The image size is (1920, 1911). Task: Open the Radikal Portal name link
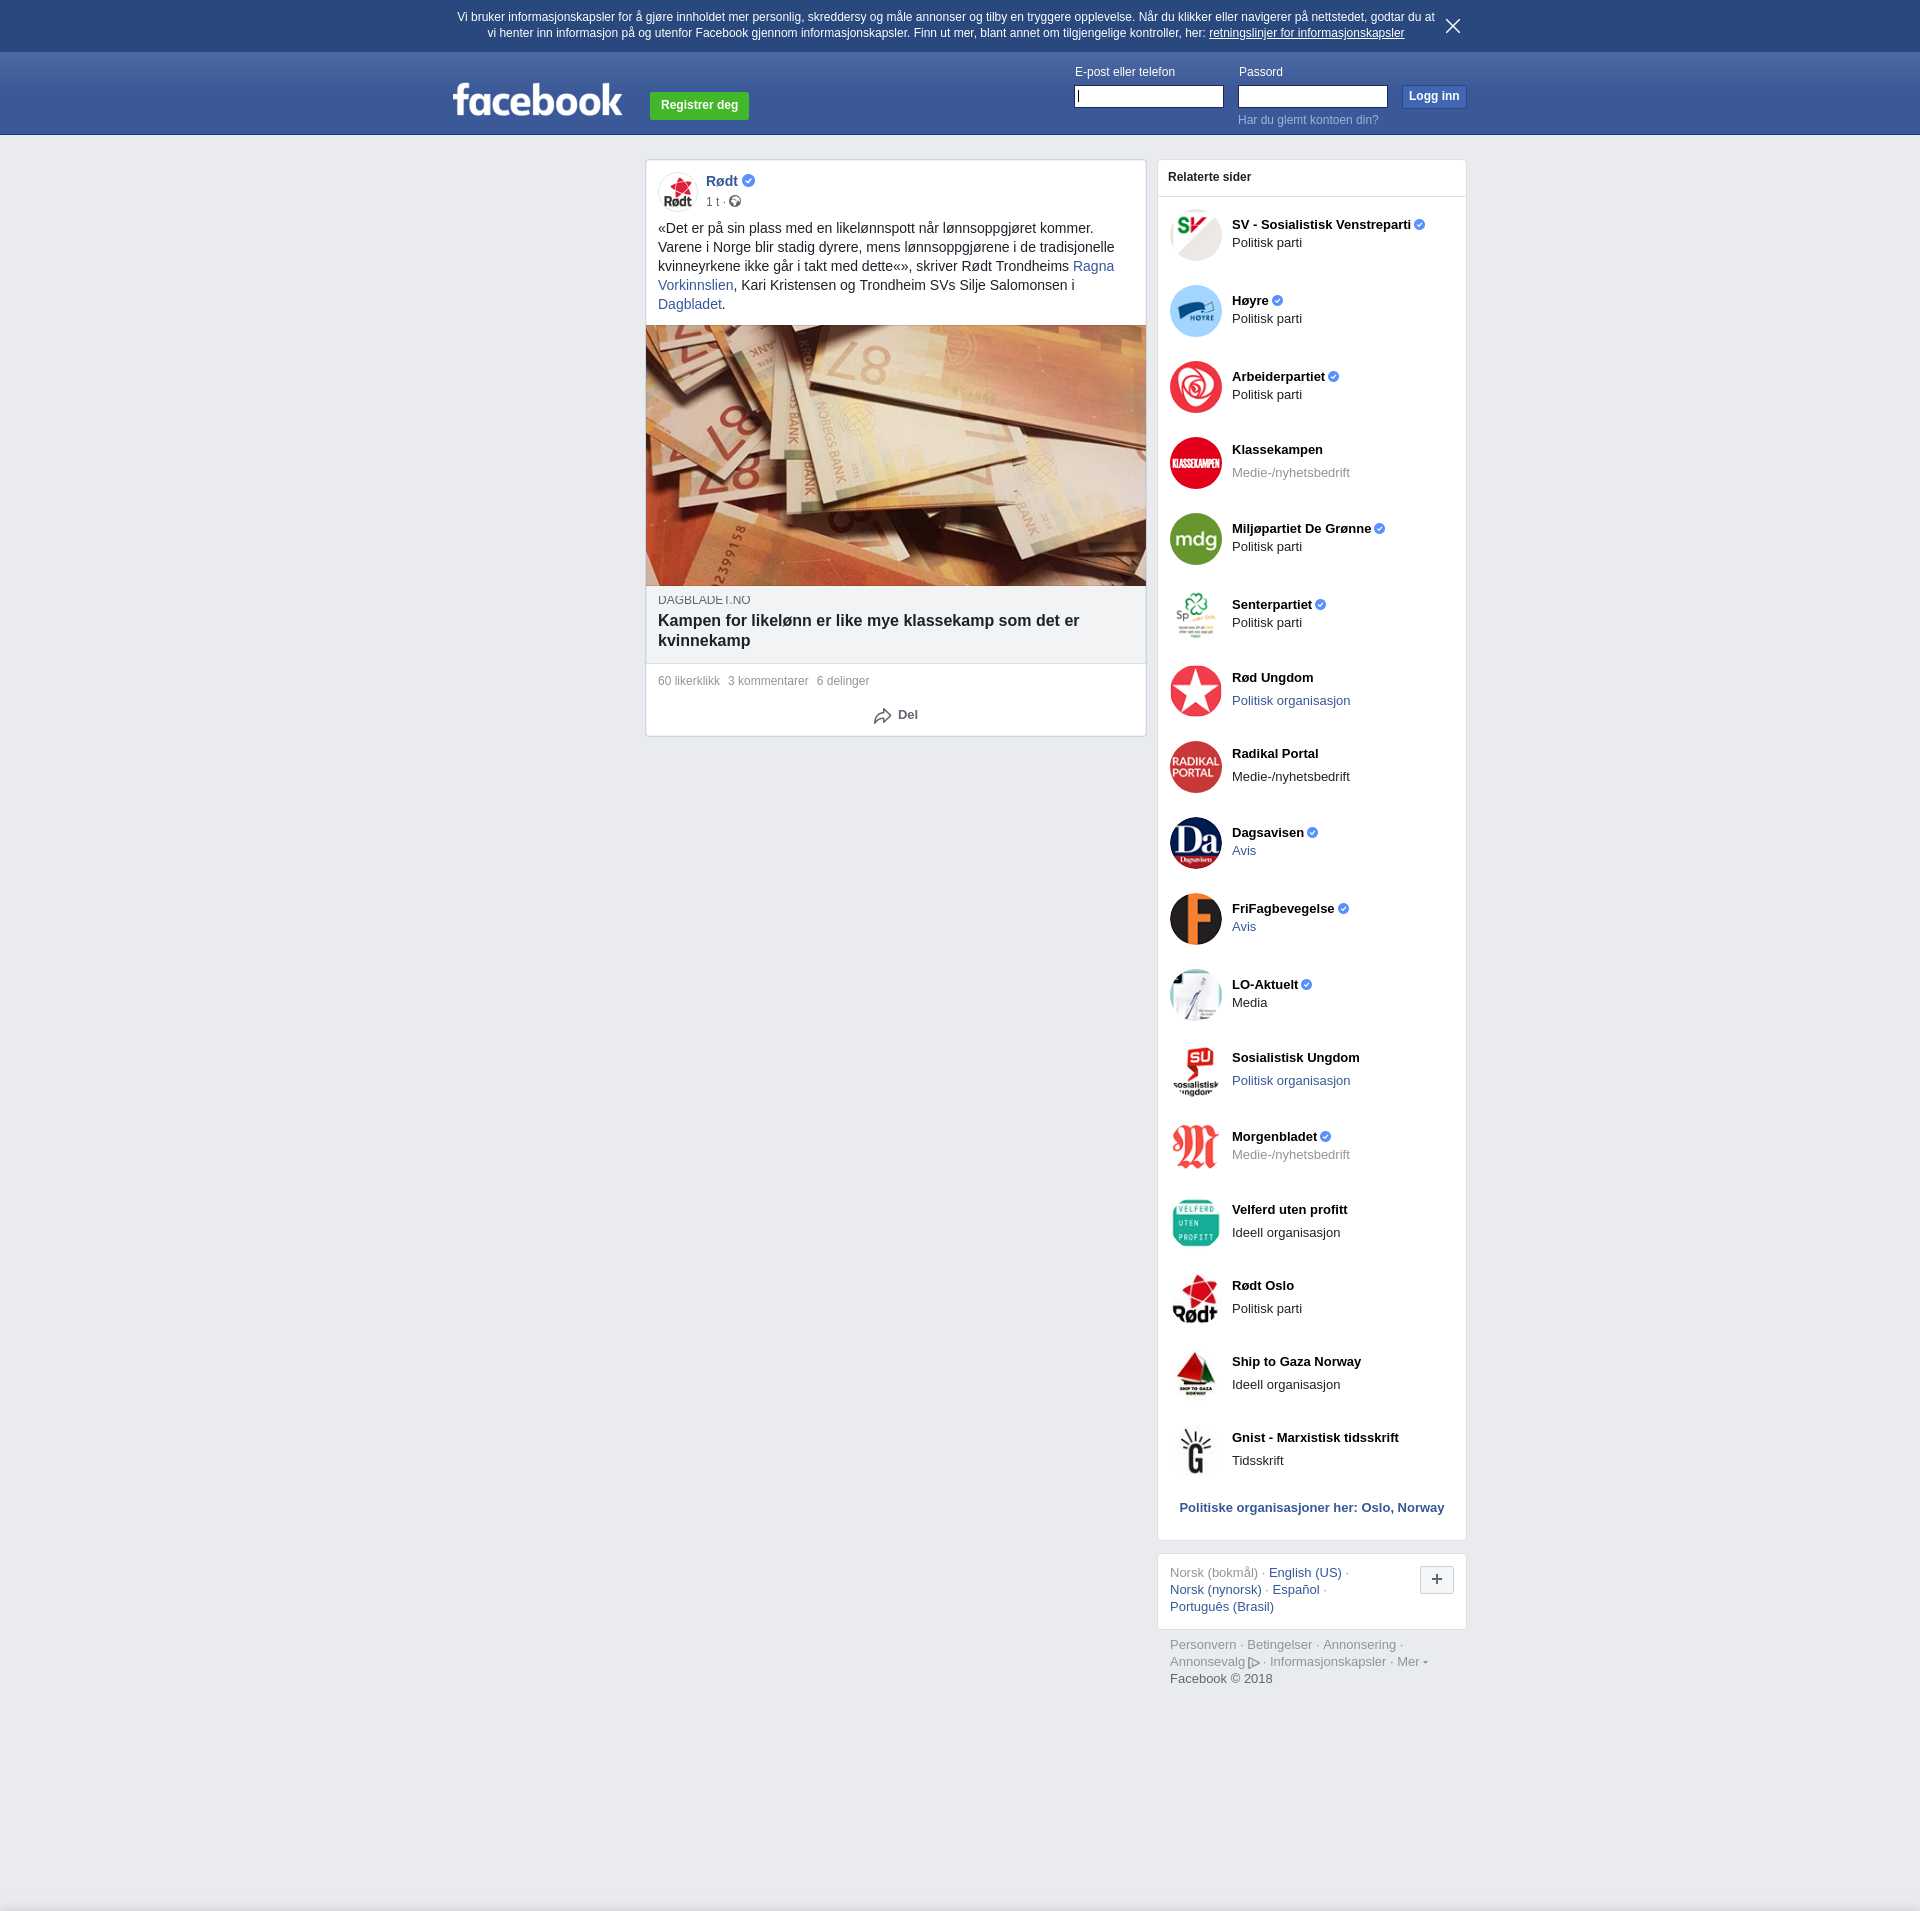[x=1275, y=754]
